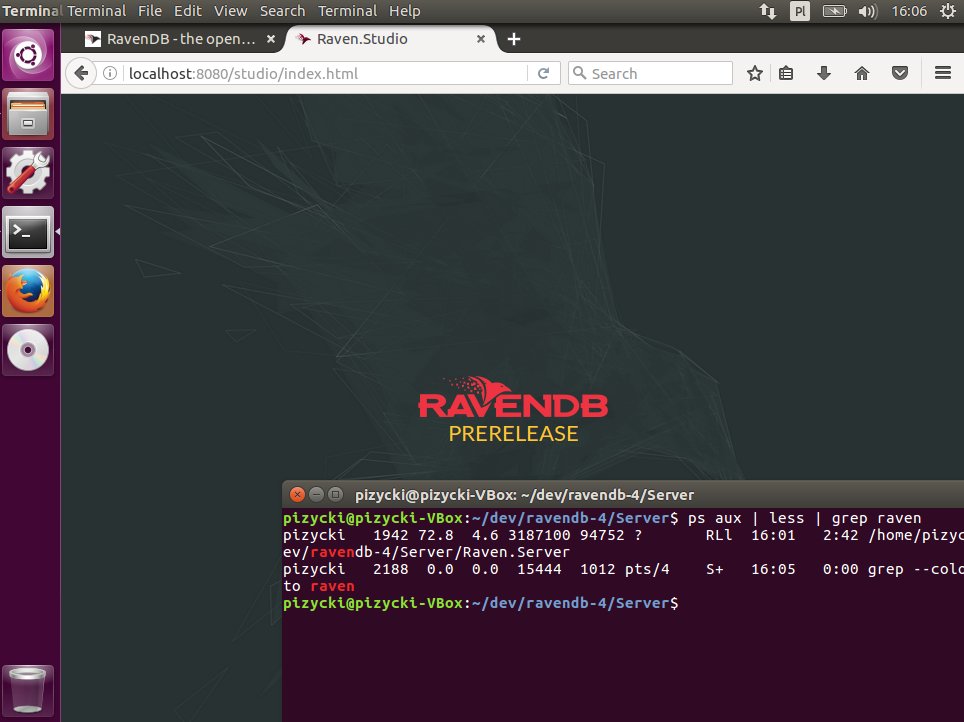Open the Pl keyboard layout indicator
The height and width of the screenshot is (722, 964).
point(799,11)
